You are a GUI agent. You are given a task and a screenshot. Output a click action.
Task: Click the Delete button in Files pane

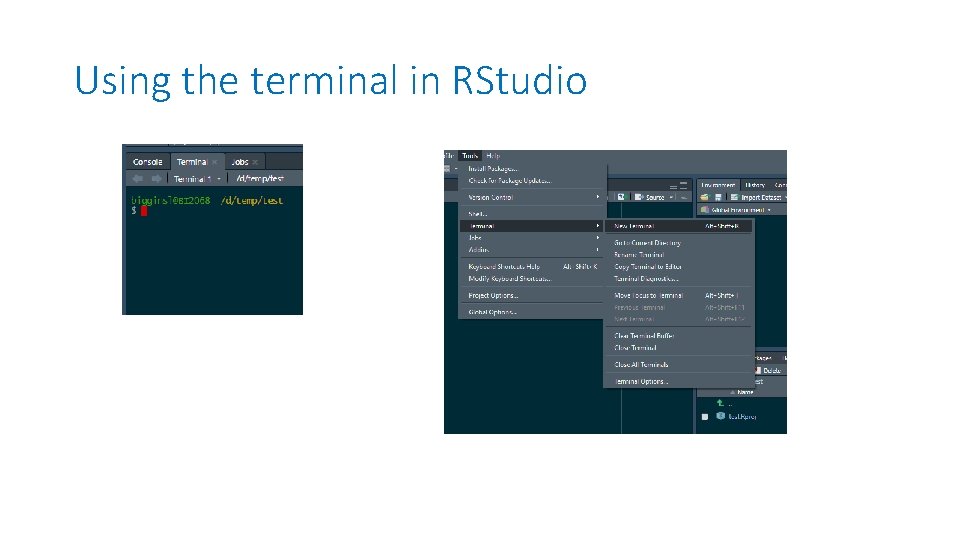coord(767,370)
